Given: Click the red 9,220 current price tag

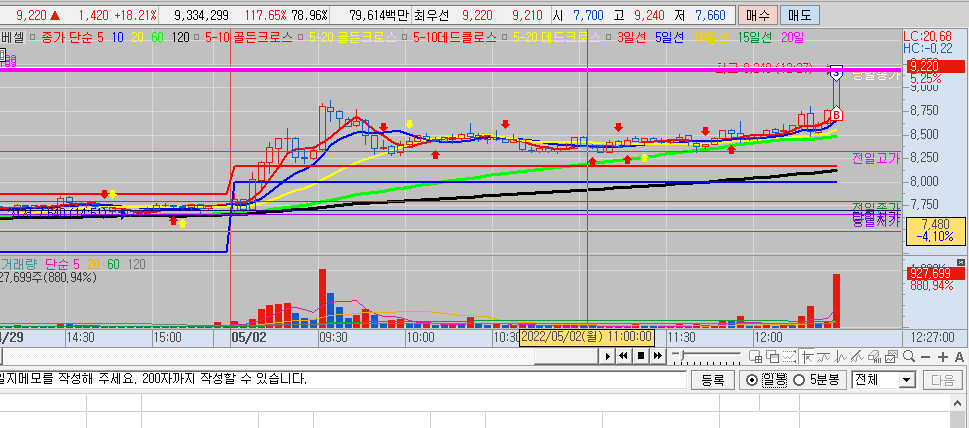Looking at the screenshot, I should [936, 66].
